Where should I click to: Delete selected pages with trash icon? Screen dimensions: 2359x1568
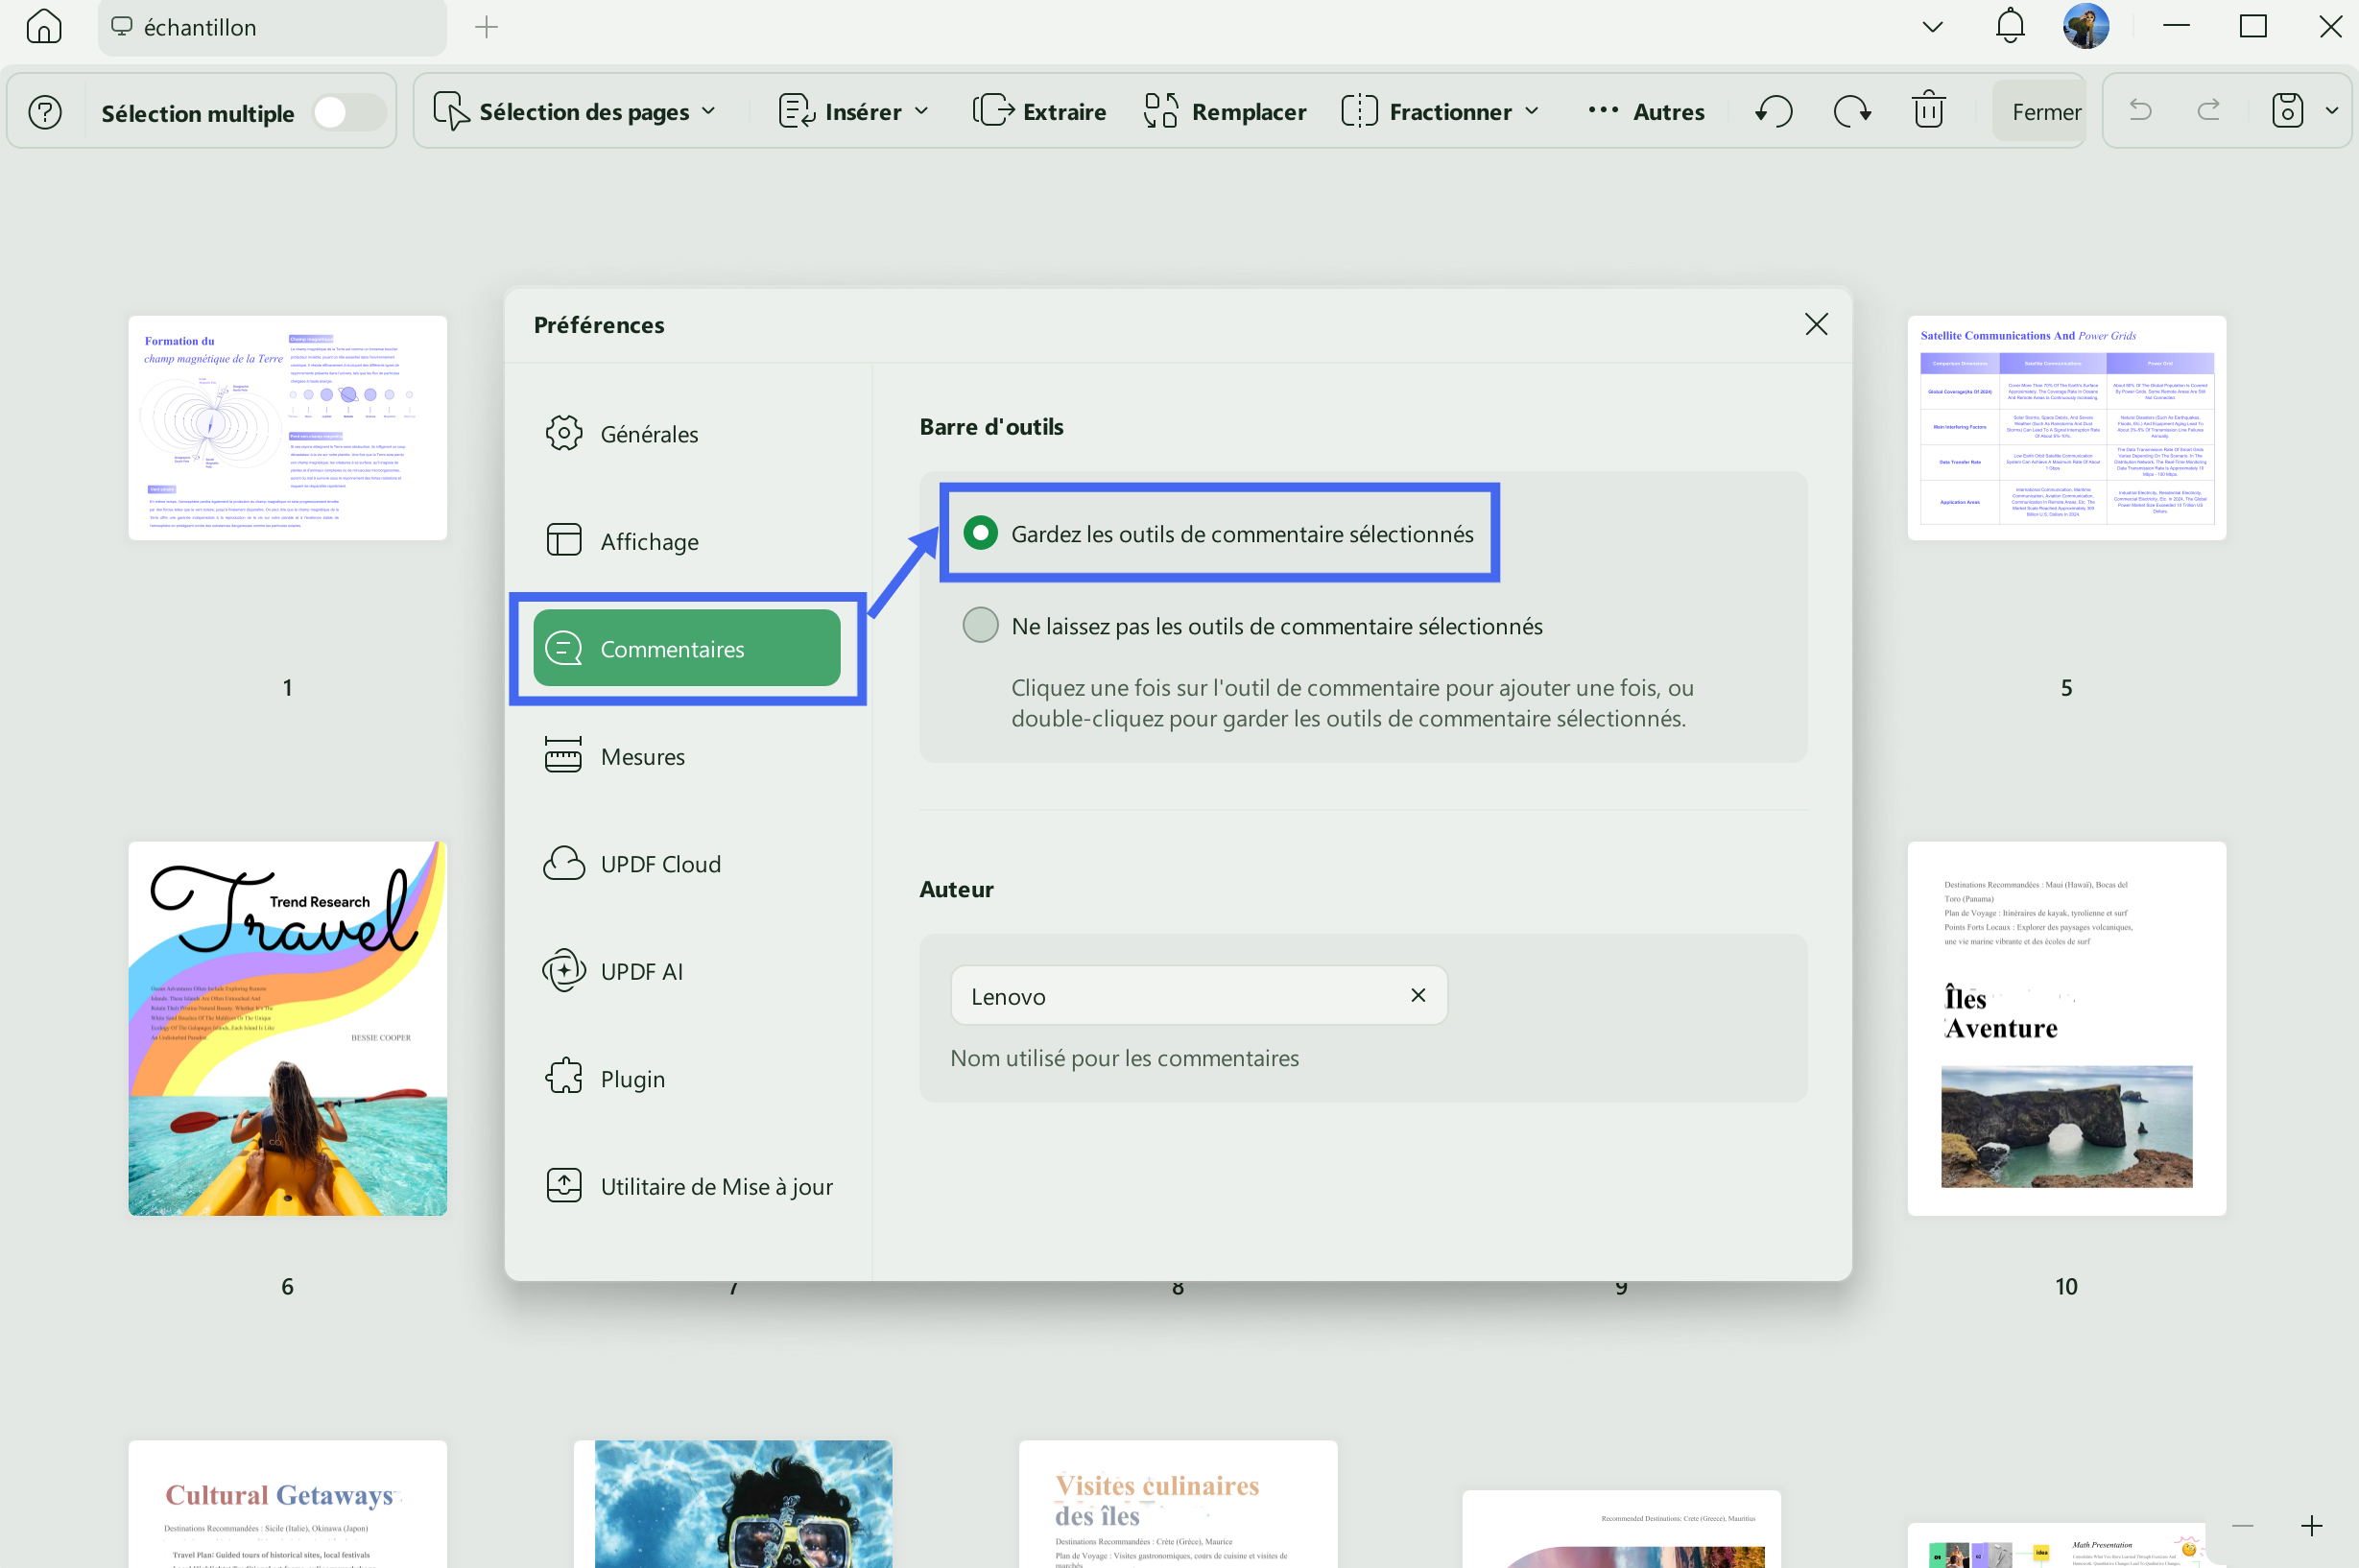click(1929, 110)
